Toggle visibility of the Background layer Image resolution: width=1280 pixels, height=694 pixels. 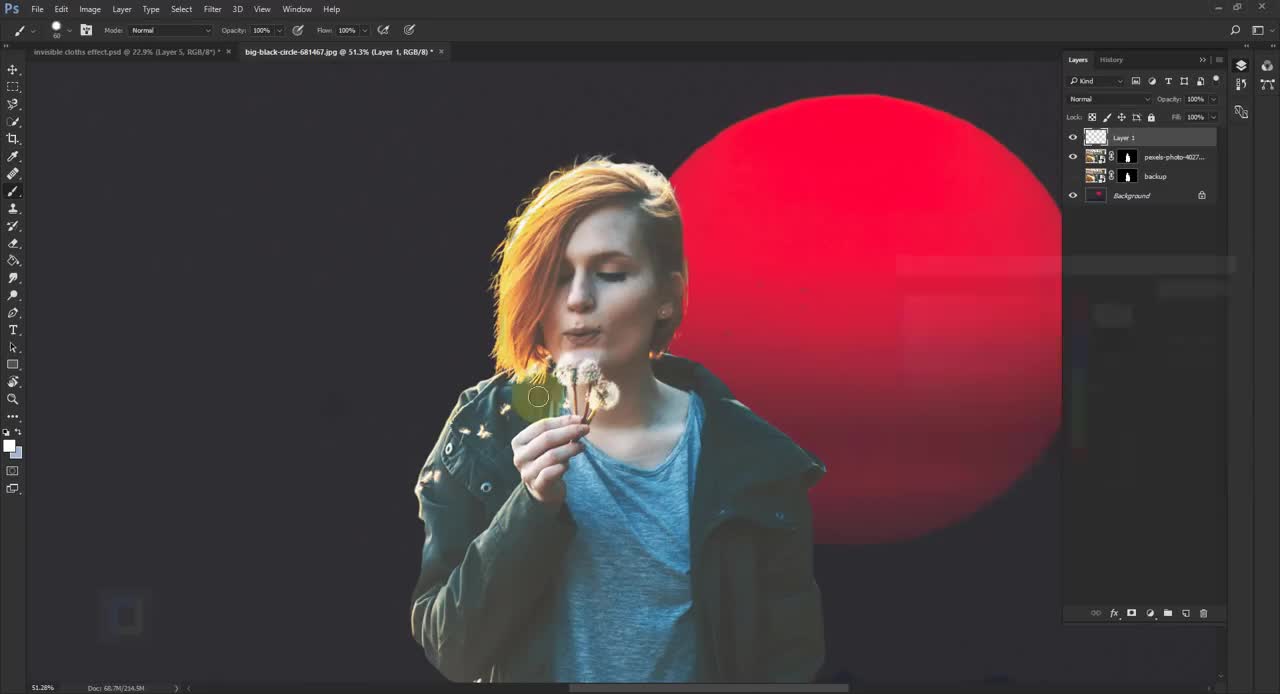point(1073,196)
